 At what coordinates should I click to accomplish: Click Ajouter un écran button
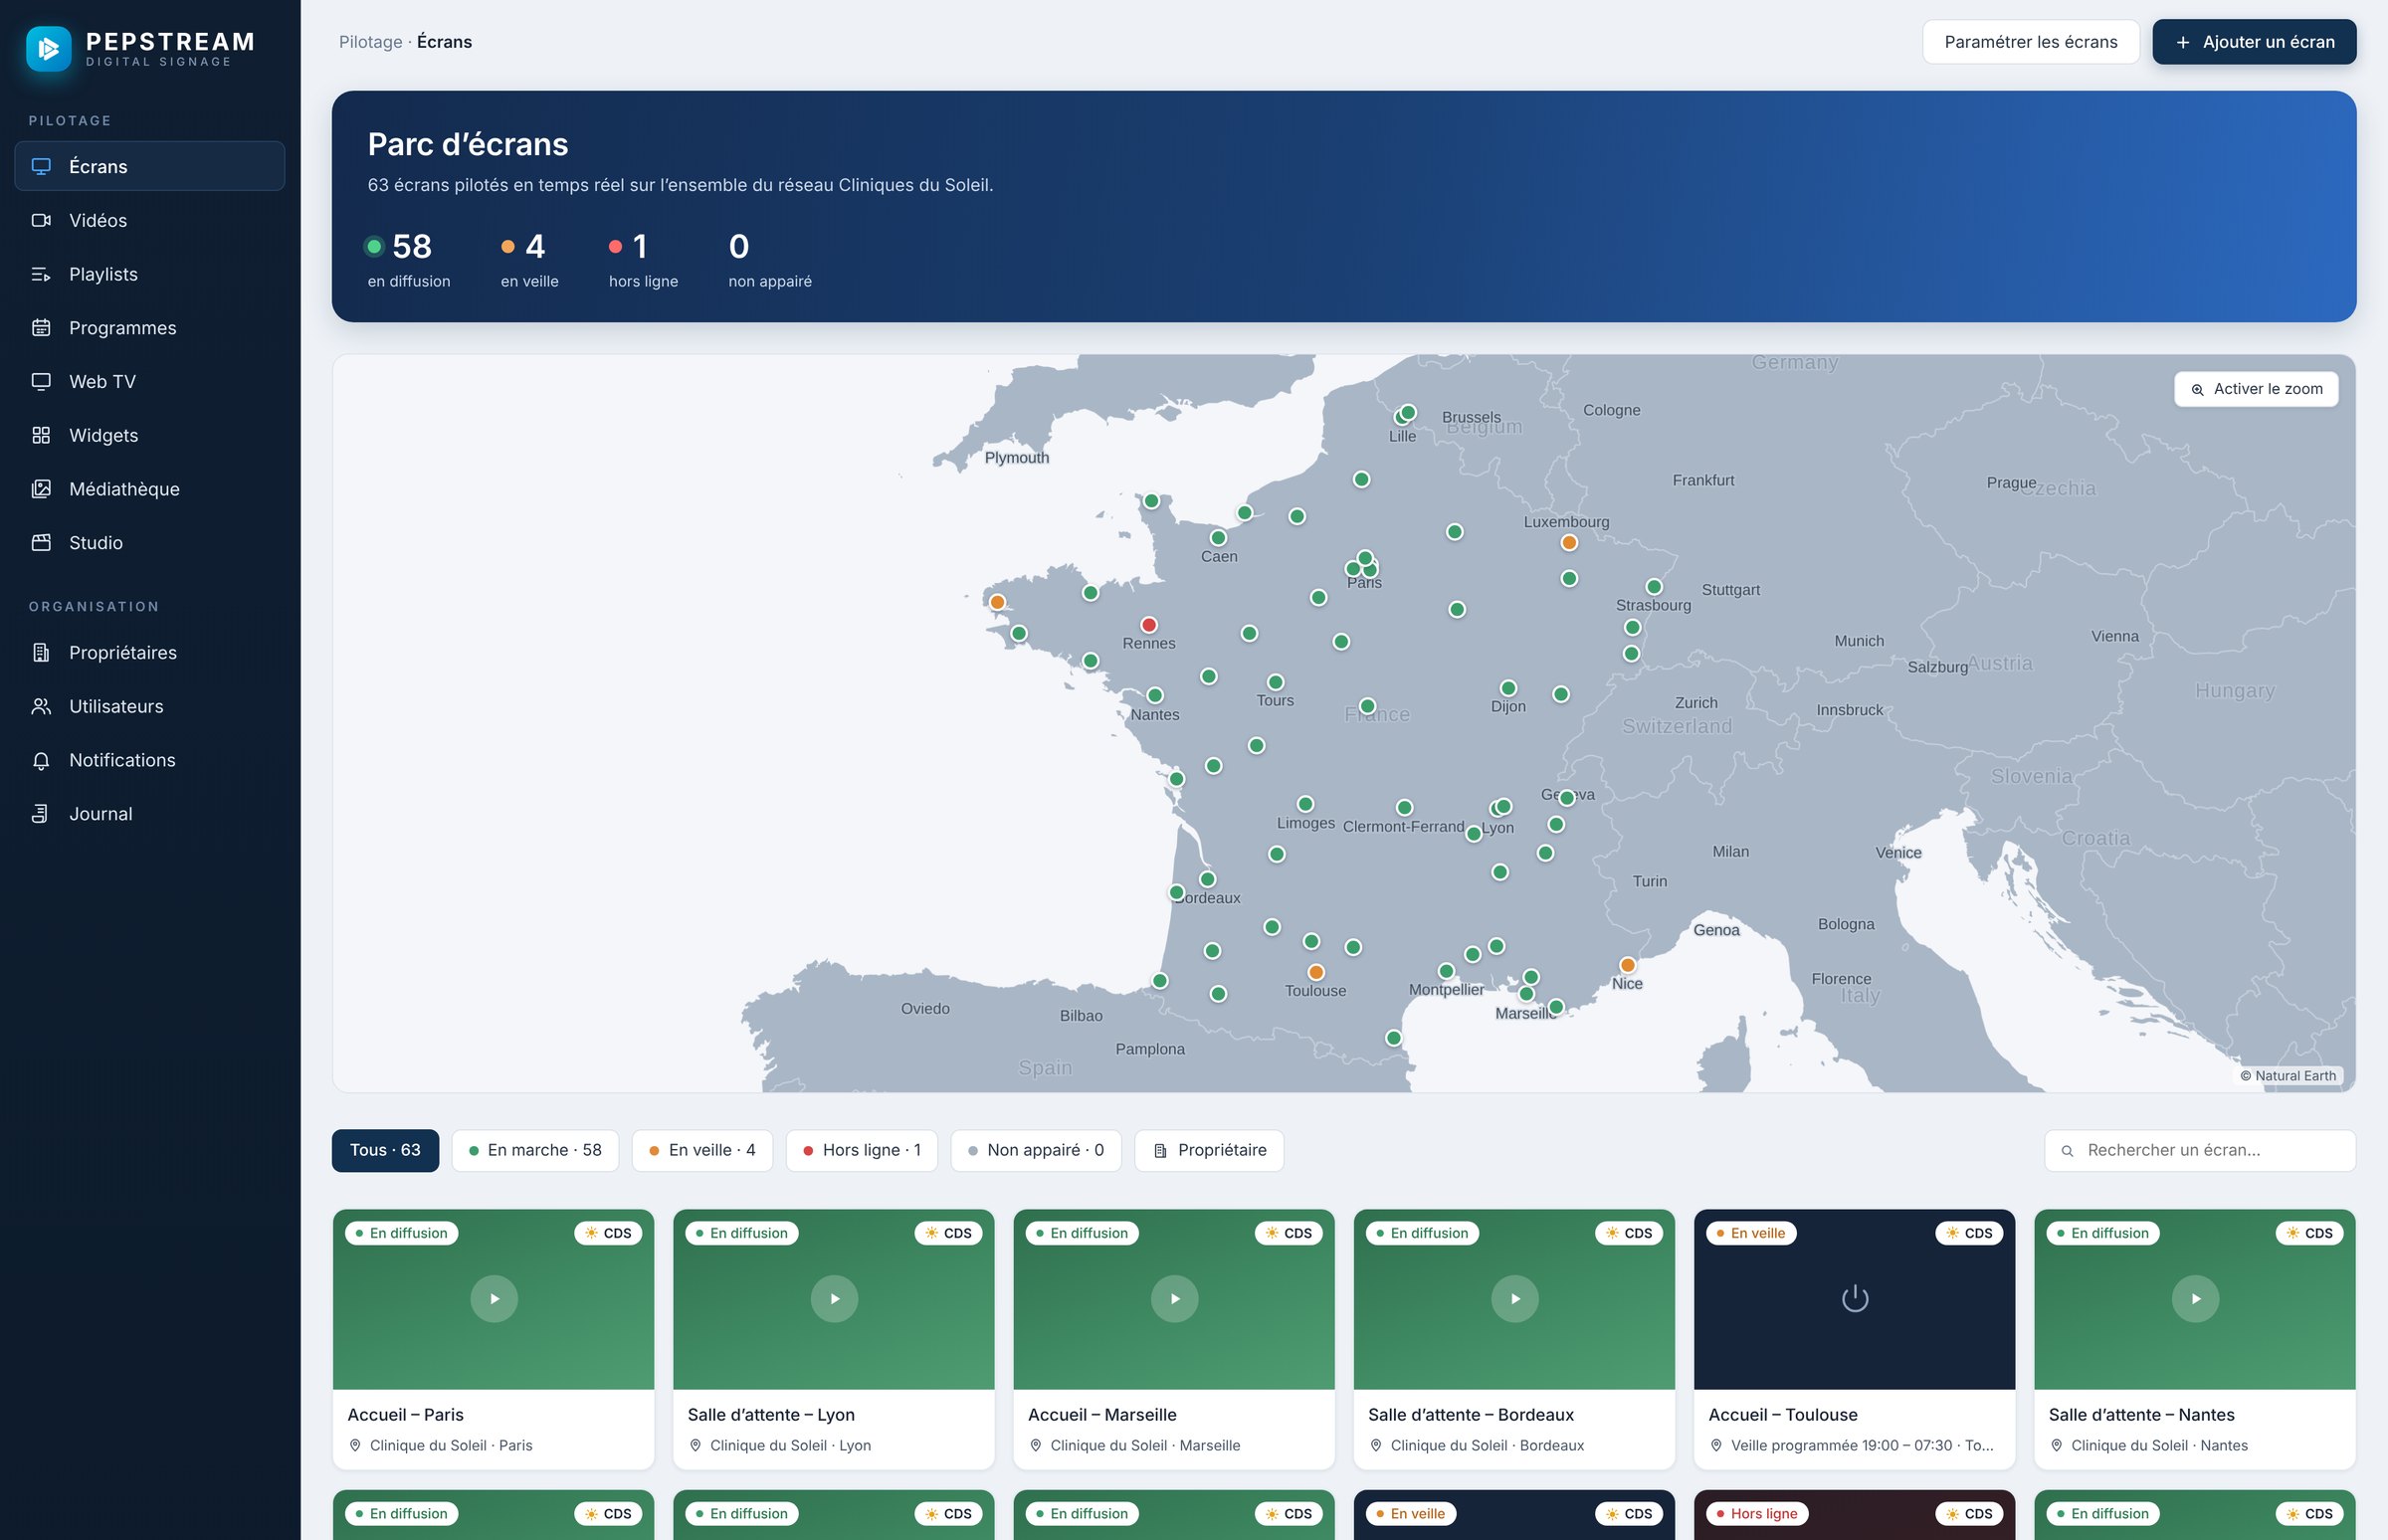[2254, 42]
